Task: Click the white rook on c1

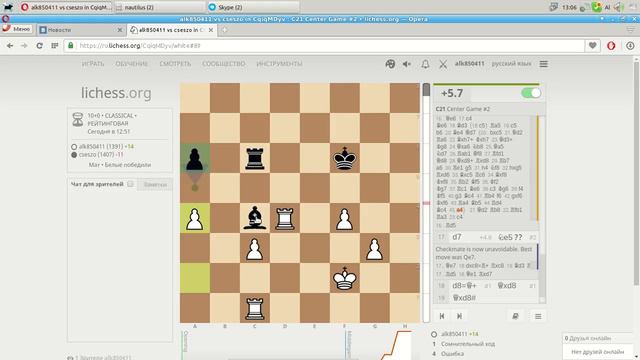Action: click(x=255, y=308)
